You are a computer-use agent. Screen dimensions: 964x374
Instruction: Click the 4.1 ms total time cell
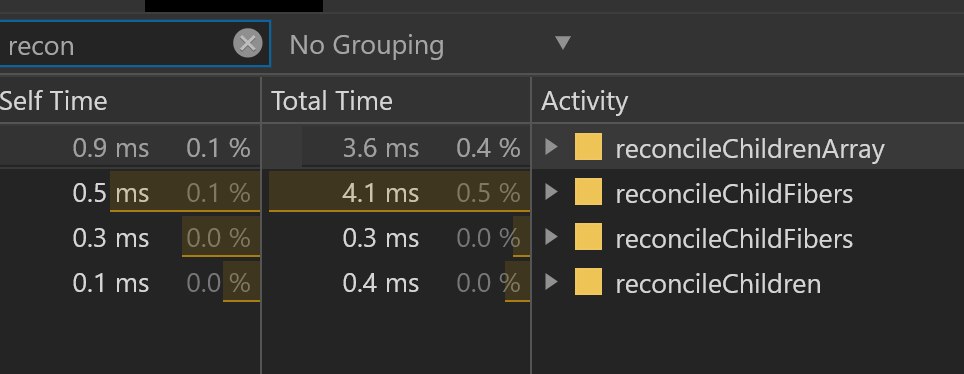[x=396, y=193]
